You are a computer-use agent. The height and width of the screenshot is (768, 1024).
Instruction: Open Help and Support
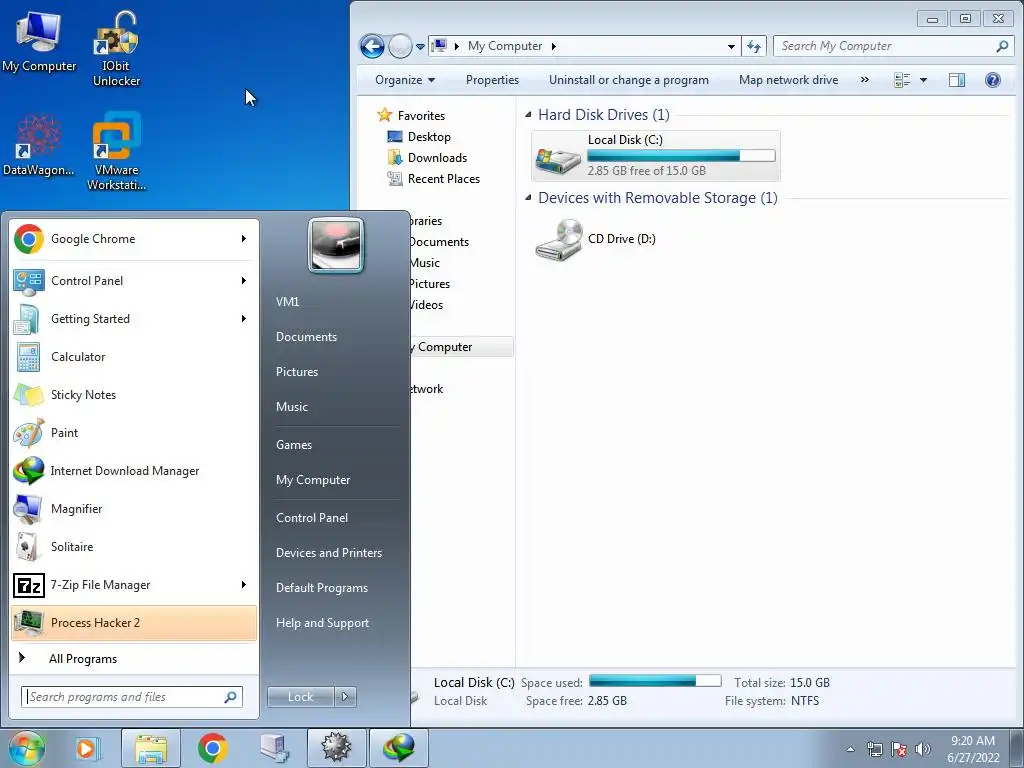coord(322,623)
